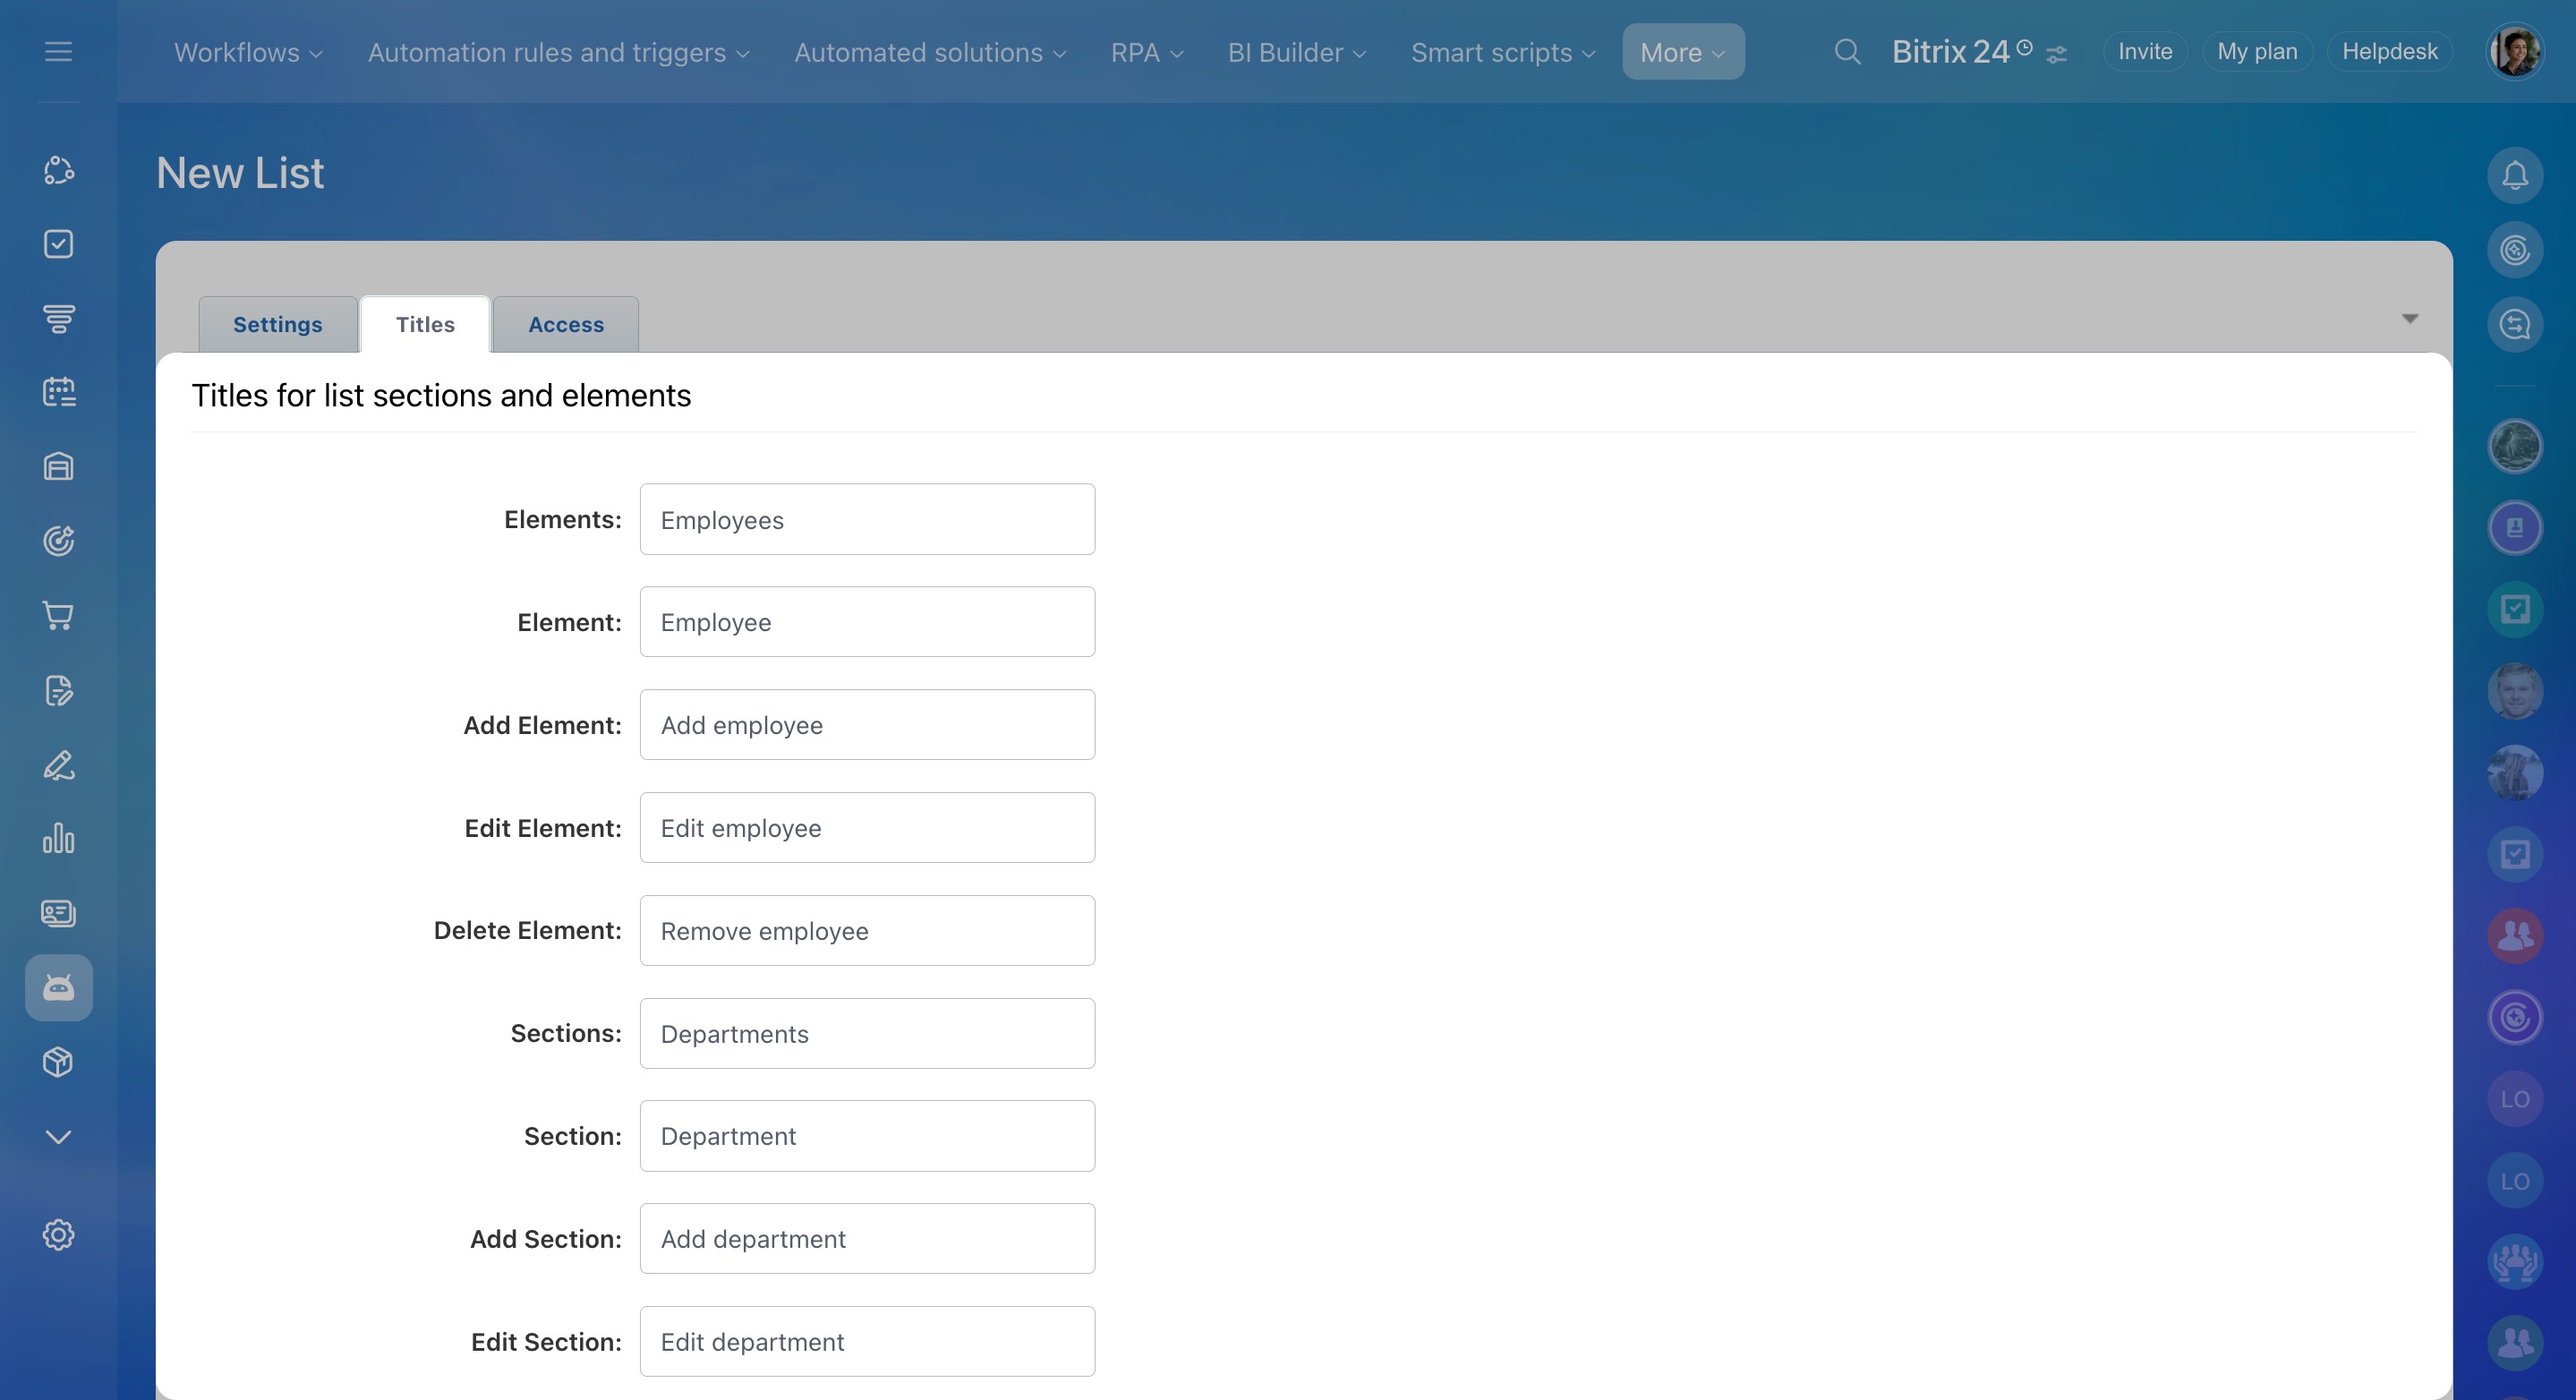Screen dimensions: 2576x1400
Task: Open the Market cube sidebar icon
Action: 58,1062
